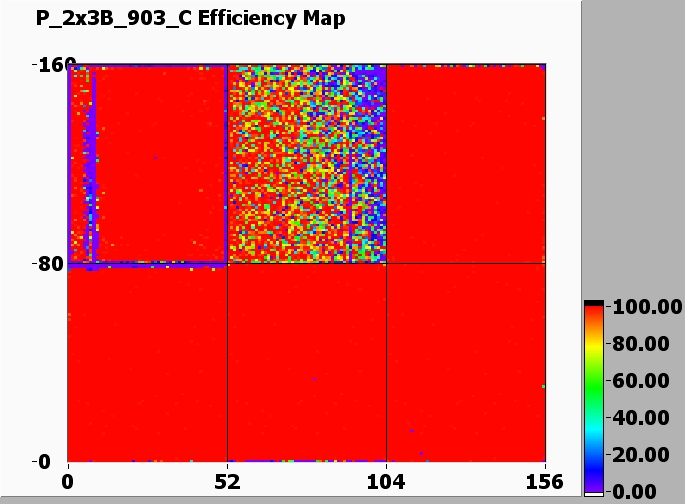Click the noisy multicolored top-middle map cell

coord(307,164)
